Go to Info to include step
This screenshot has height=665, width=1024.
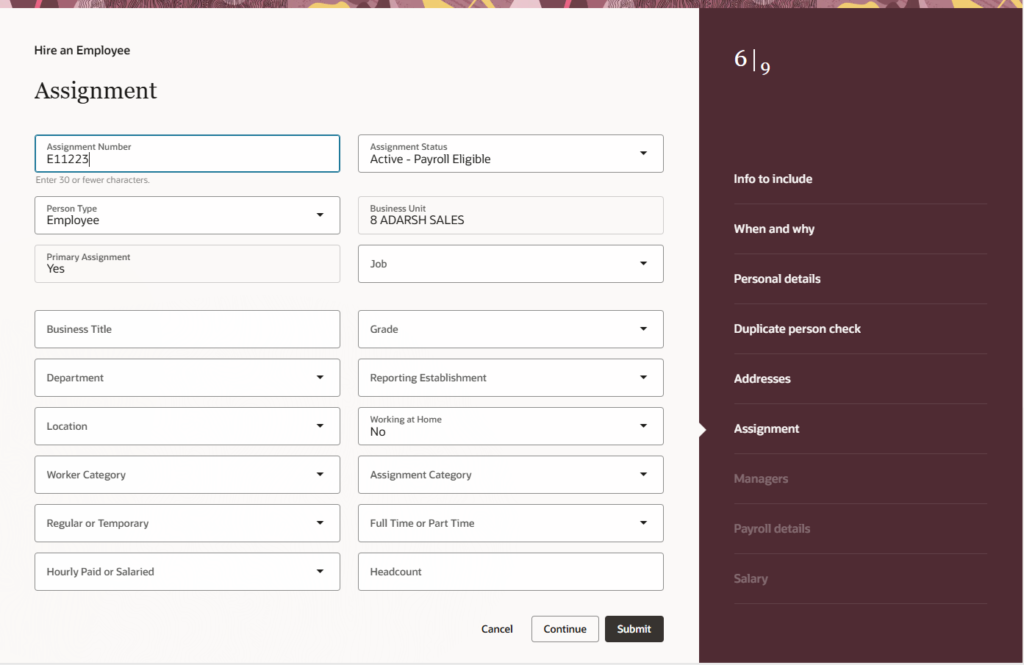pyautogui.click(x=773, y=179)
